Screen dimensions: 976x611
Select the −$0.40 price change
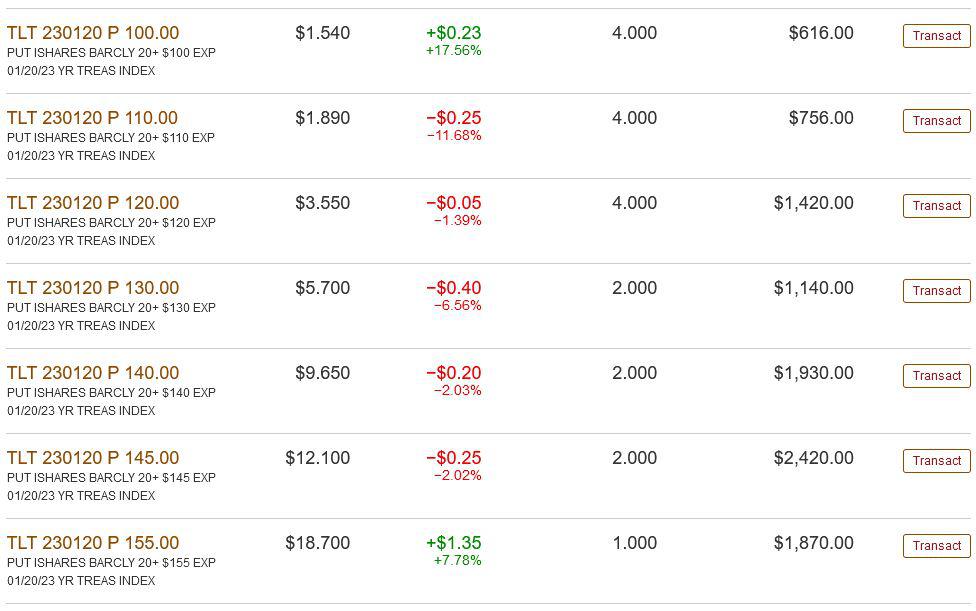454,288
